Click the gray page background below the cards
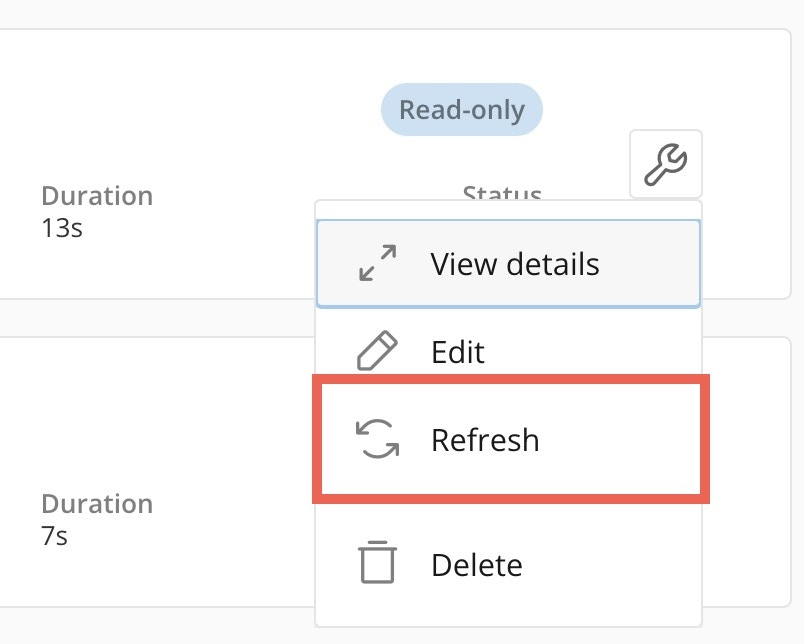The height and width of the screenshot is (644, 804). click(150, 628)
